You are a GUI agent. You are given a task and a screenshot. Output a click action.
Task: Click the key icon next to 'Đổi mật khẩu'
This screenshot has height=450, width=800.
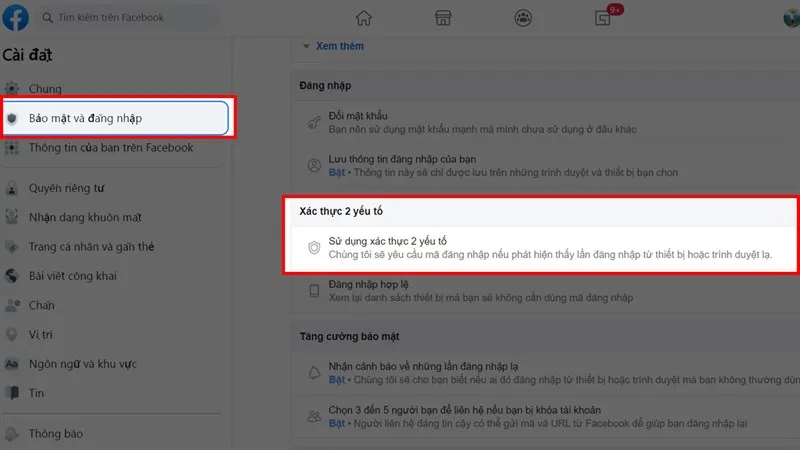tap(314, 122)
